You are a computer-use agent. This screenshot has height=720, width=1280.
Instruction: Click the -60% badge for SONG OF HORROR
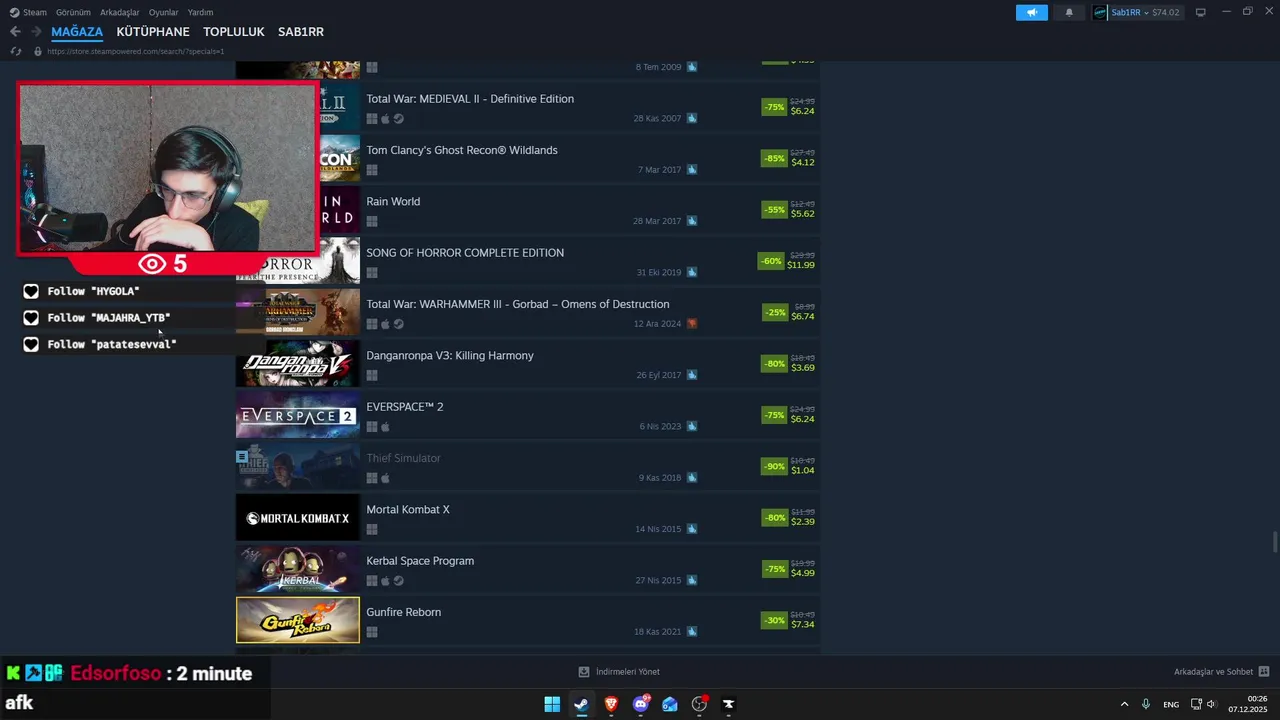point(771,261)
